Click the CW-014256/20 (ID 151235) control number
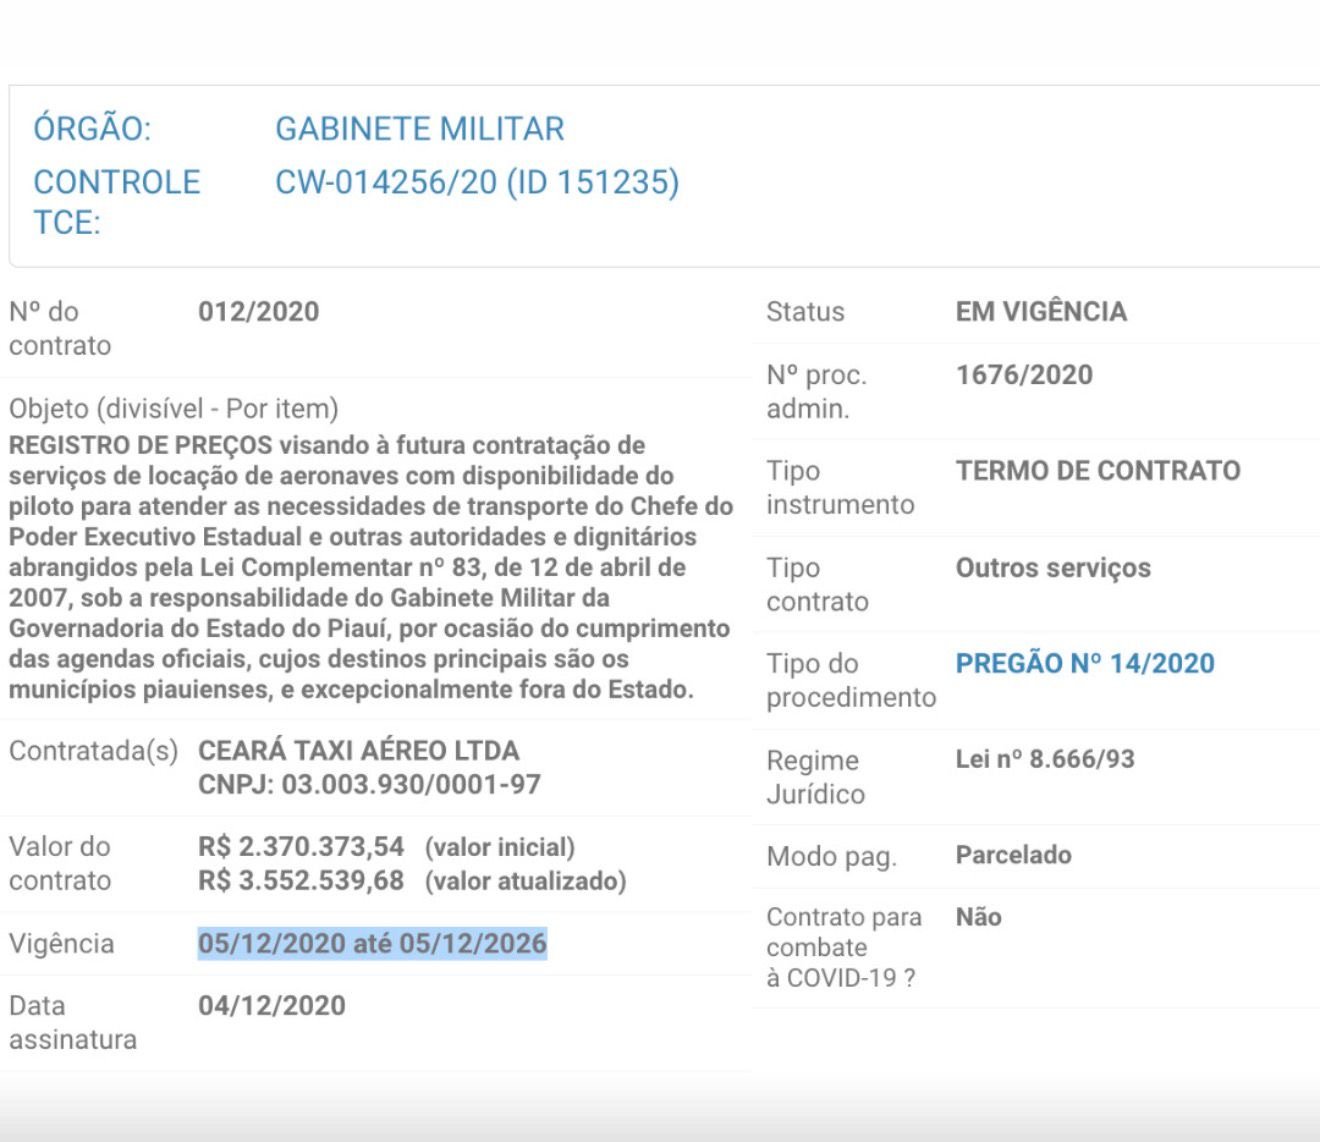 pyautogui.click(x=477, y=182)
